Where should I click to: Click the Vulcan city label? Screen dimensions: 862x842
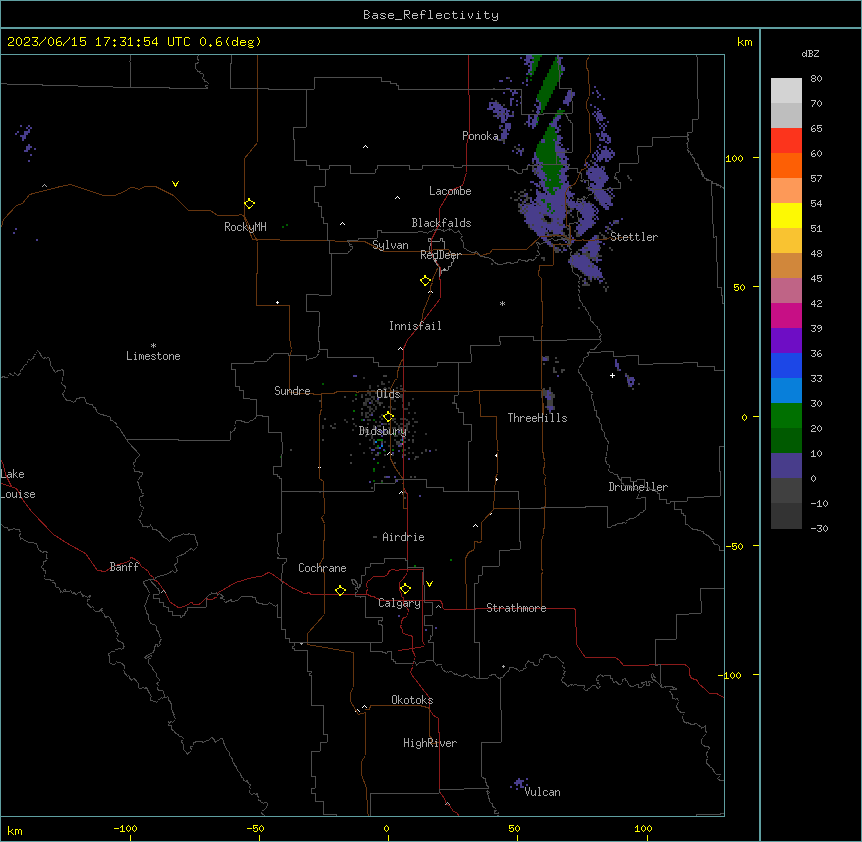pyautogui.click(x=543, y=792)
